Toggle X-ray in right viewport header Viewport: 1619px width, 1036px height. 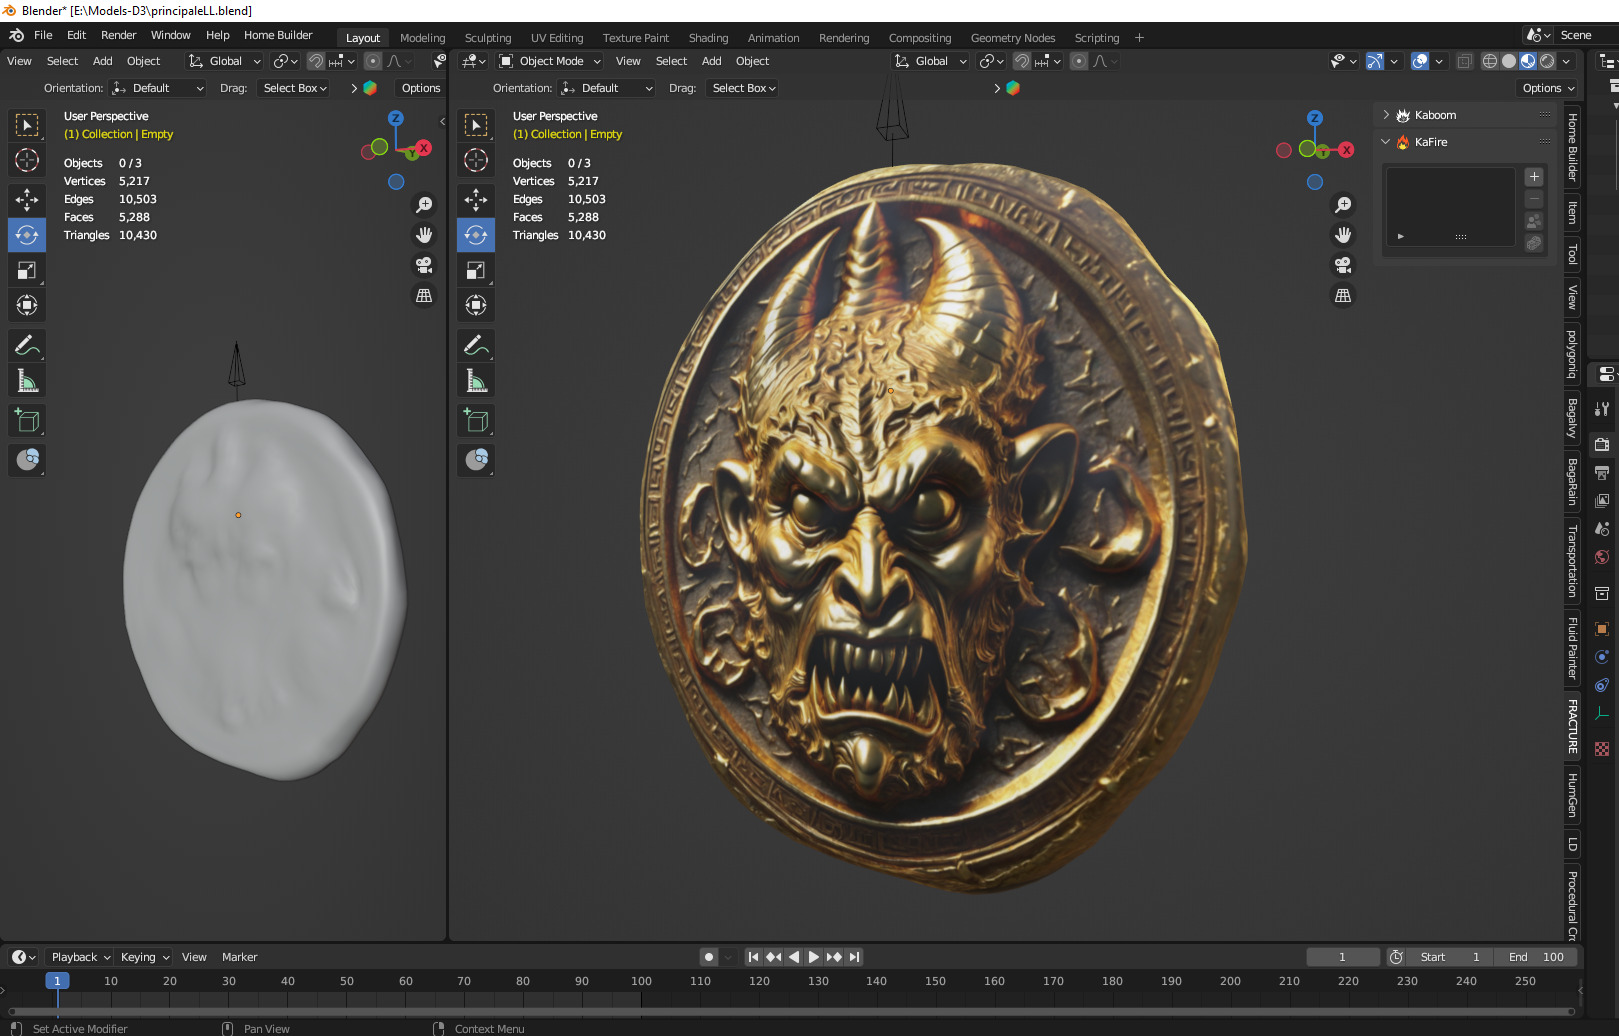(x=1464, y=61)
